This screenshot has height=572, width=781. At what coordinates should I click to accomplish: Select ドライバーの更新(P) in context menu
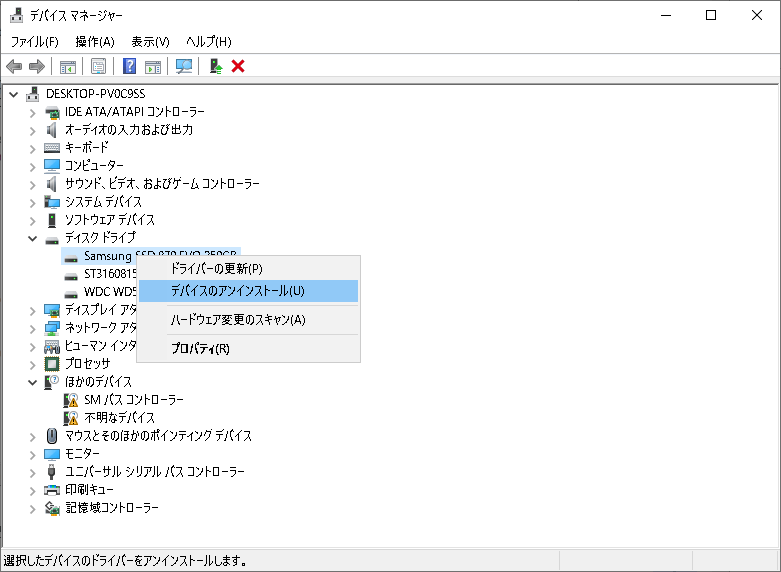coord(216,269)
